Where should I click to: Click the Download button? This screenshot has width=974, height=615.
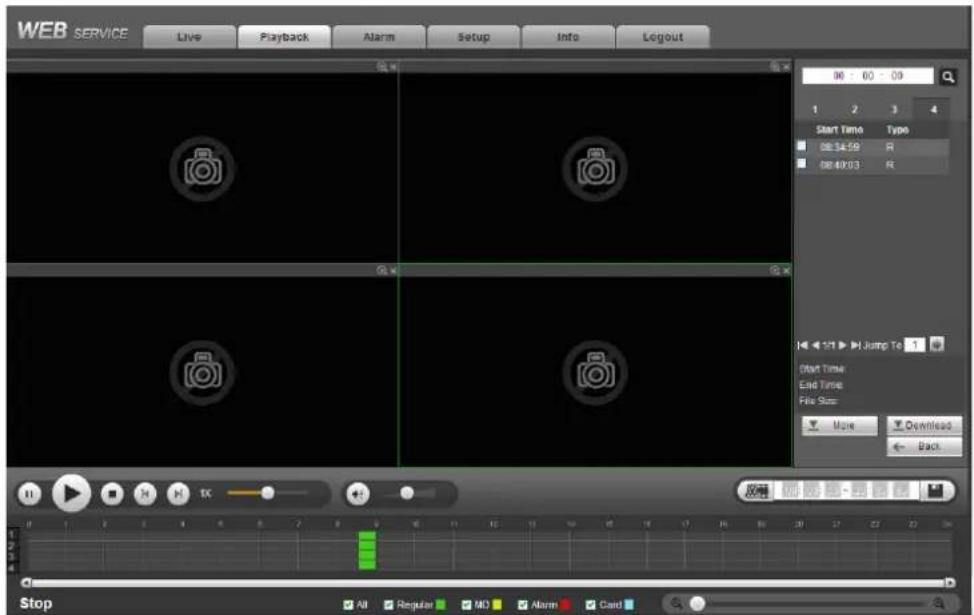tap(924, 425)
